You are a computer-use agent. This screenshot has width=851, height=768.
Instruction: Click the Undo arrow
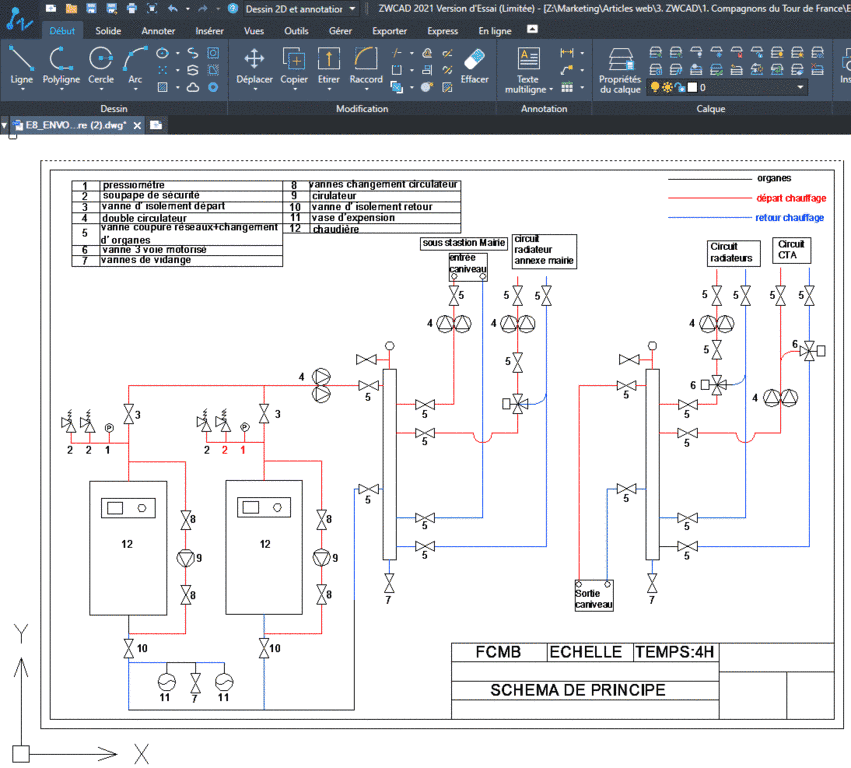[x=173, y=8]
